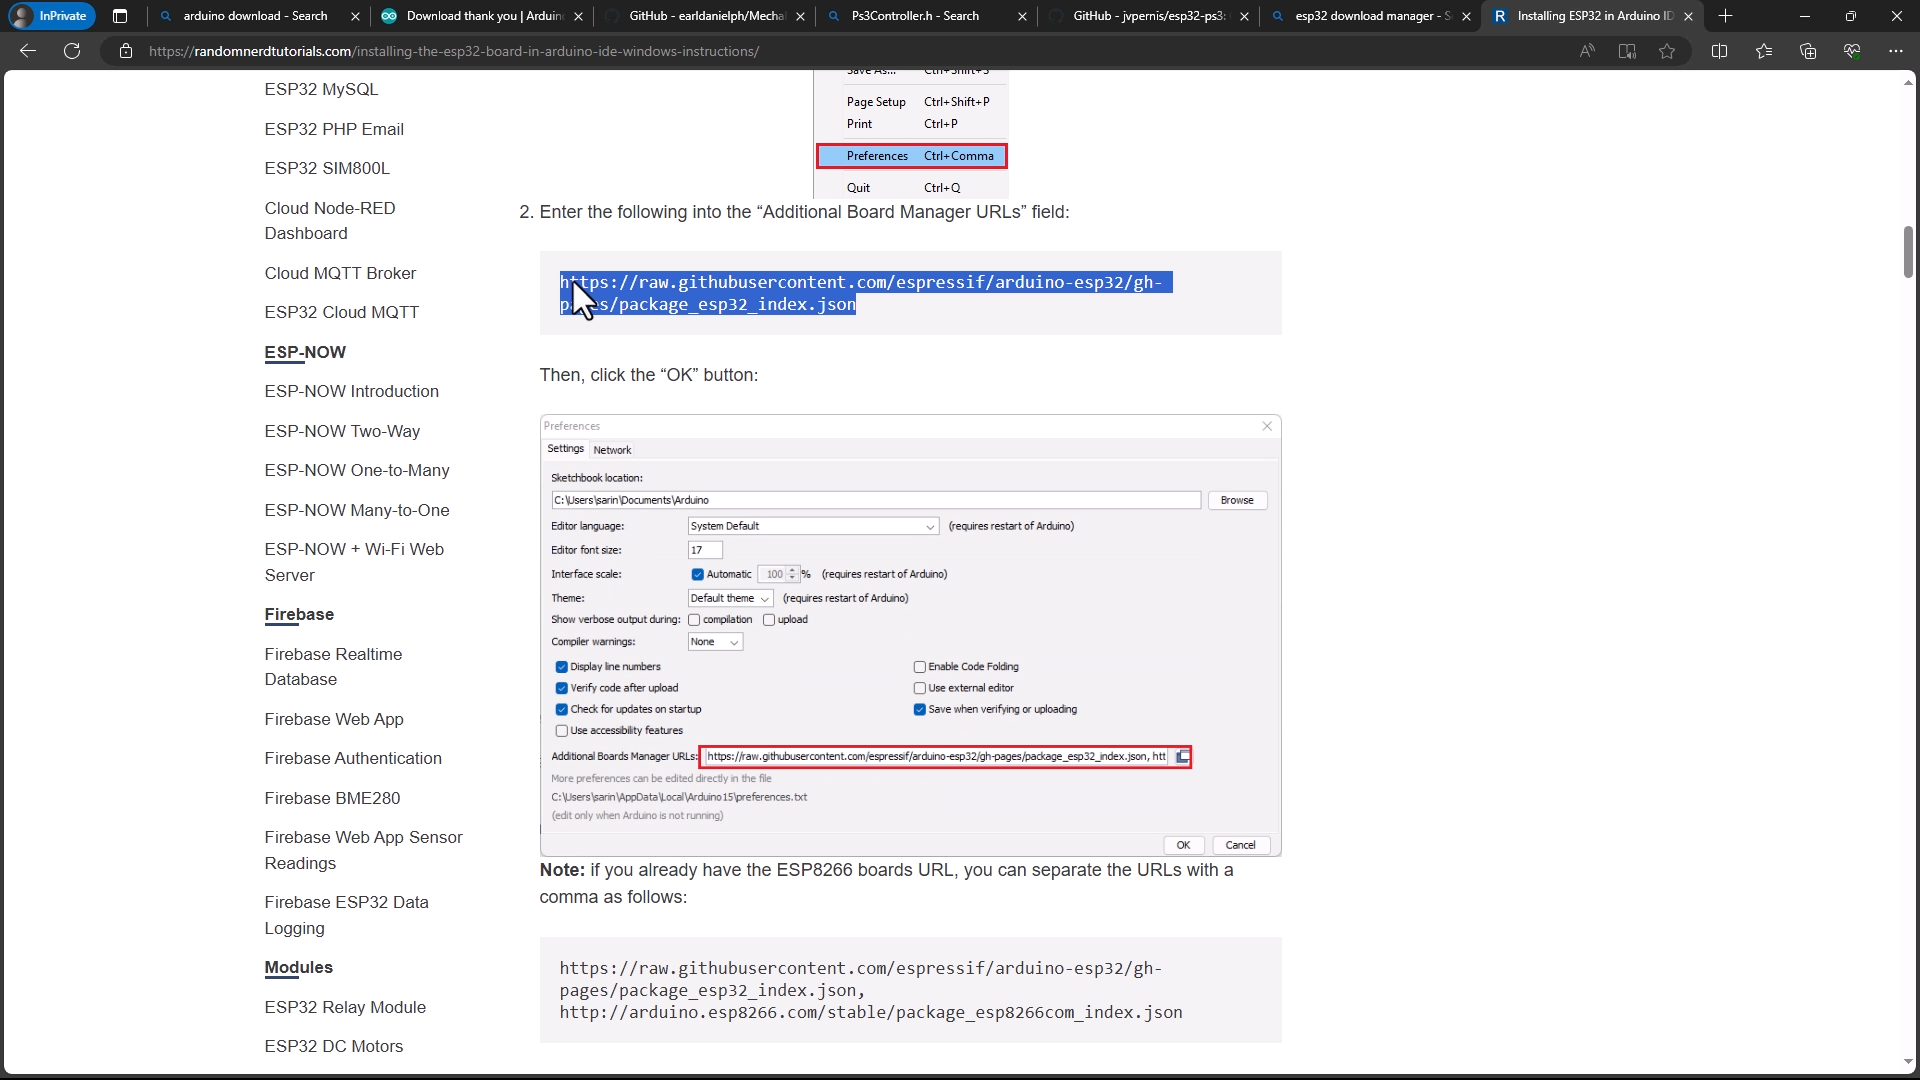Close the esp32 download manager tab
The width and height of the screenshot is (1920, 1080).
click(1466, 16)
